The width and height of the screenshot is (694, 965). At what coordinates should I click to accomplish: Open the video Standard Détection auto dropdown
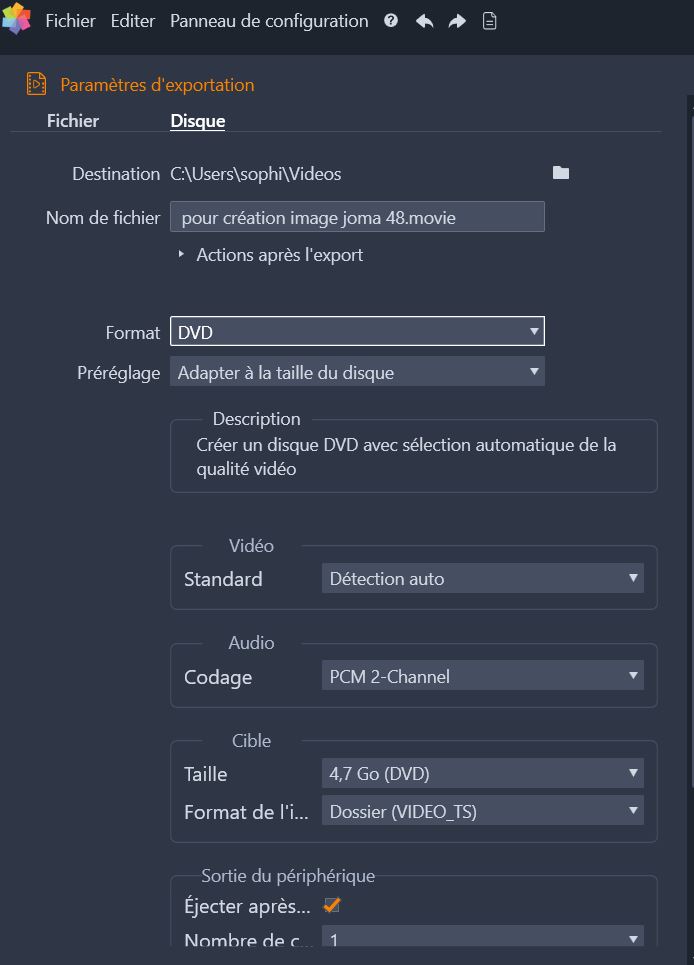coord(483,579)
